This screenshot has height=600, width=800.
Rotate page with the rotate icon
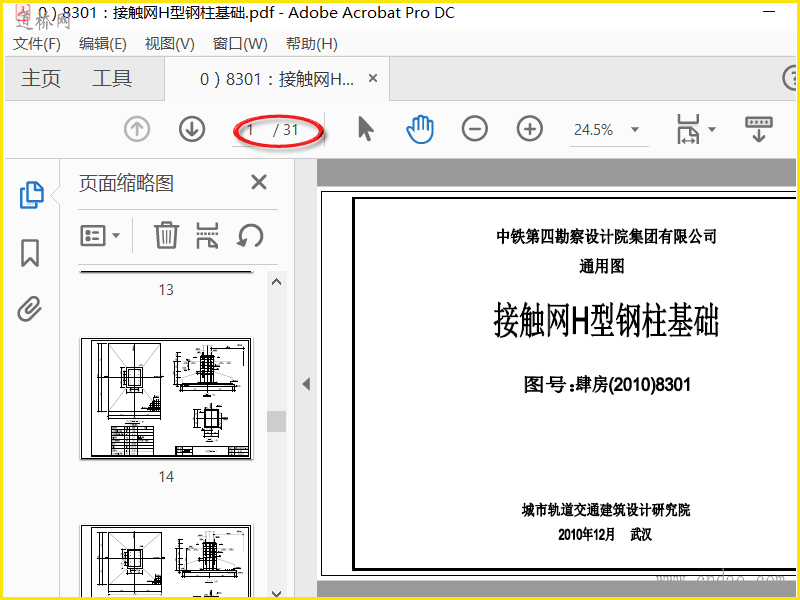[x=250, y=236]
